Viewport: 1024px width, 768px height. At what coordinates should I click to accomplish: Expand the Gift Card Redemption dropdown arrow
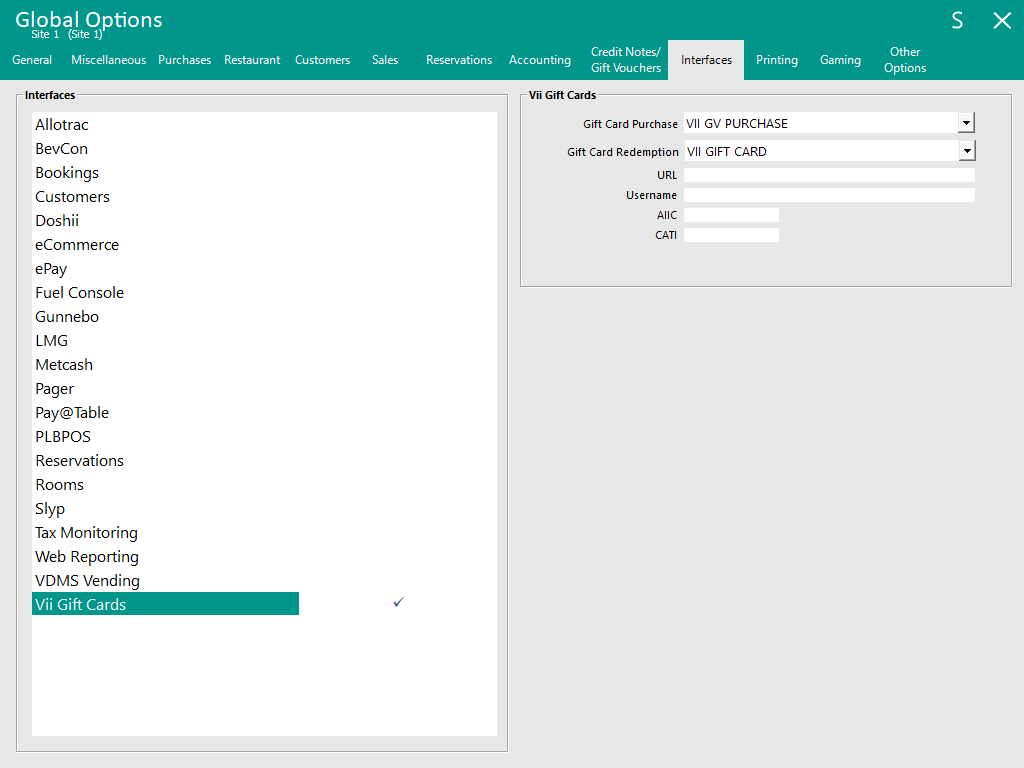[x=966, y=151]
